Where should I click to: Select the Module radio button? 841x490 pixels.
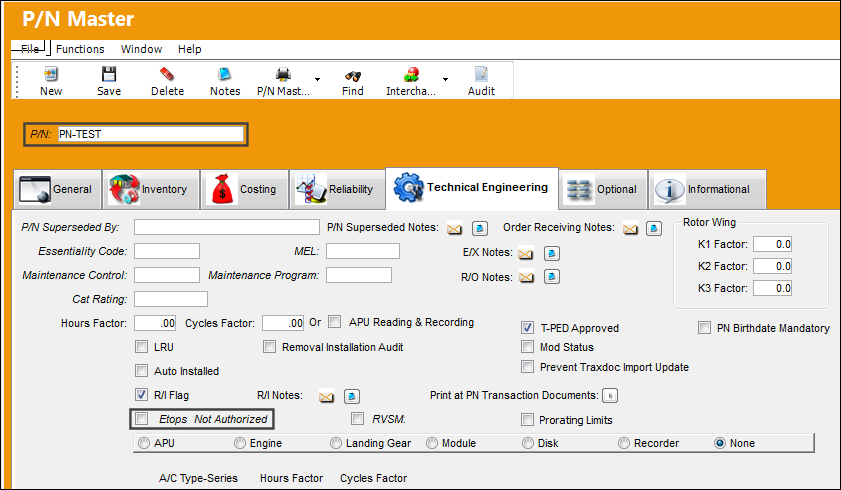[432, 443]
